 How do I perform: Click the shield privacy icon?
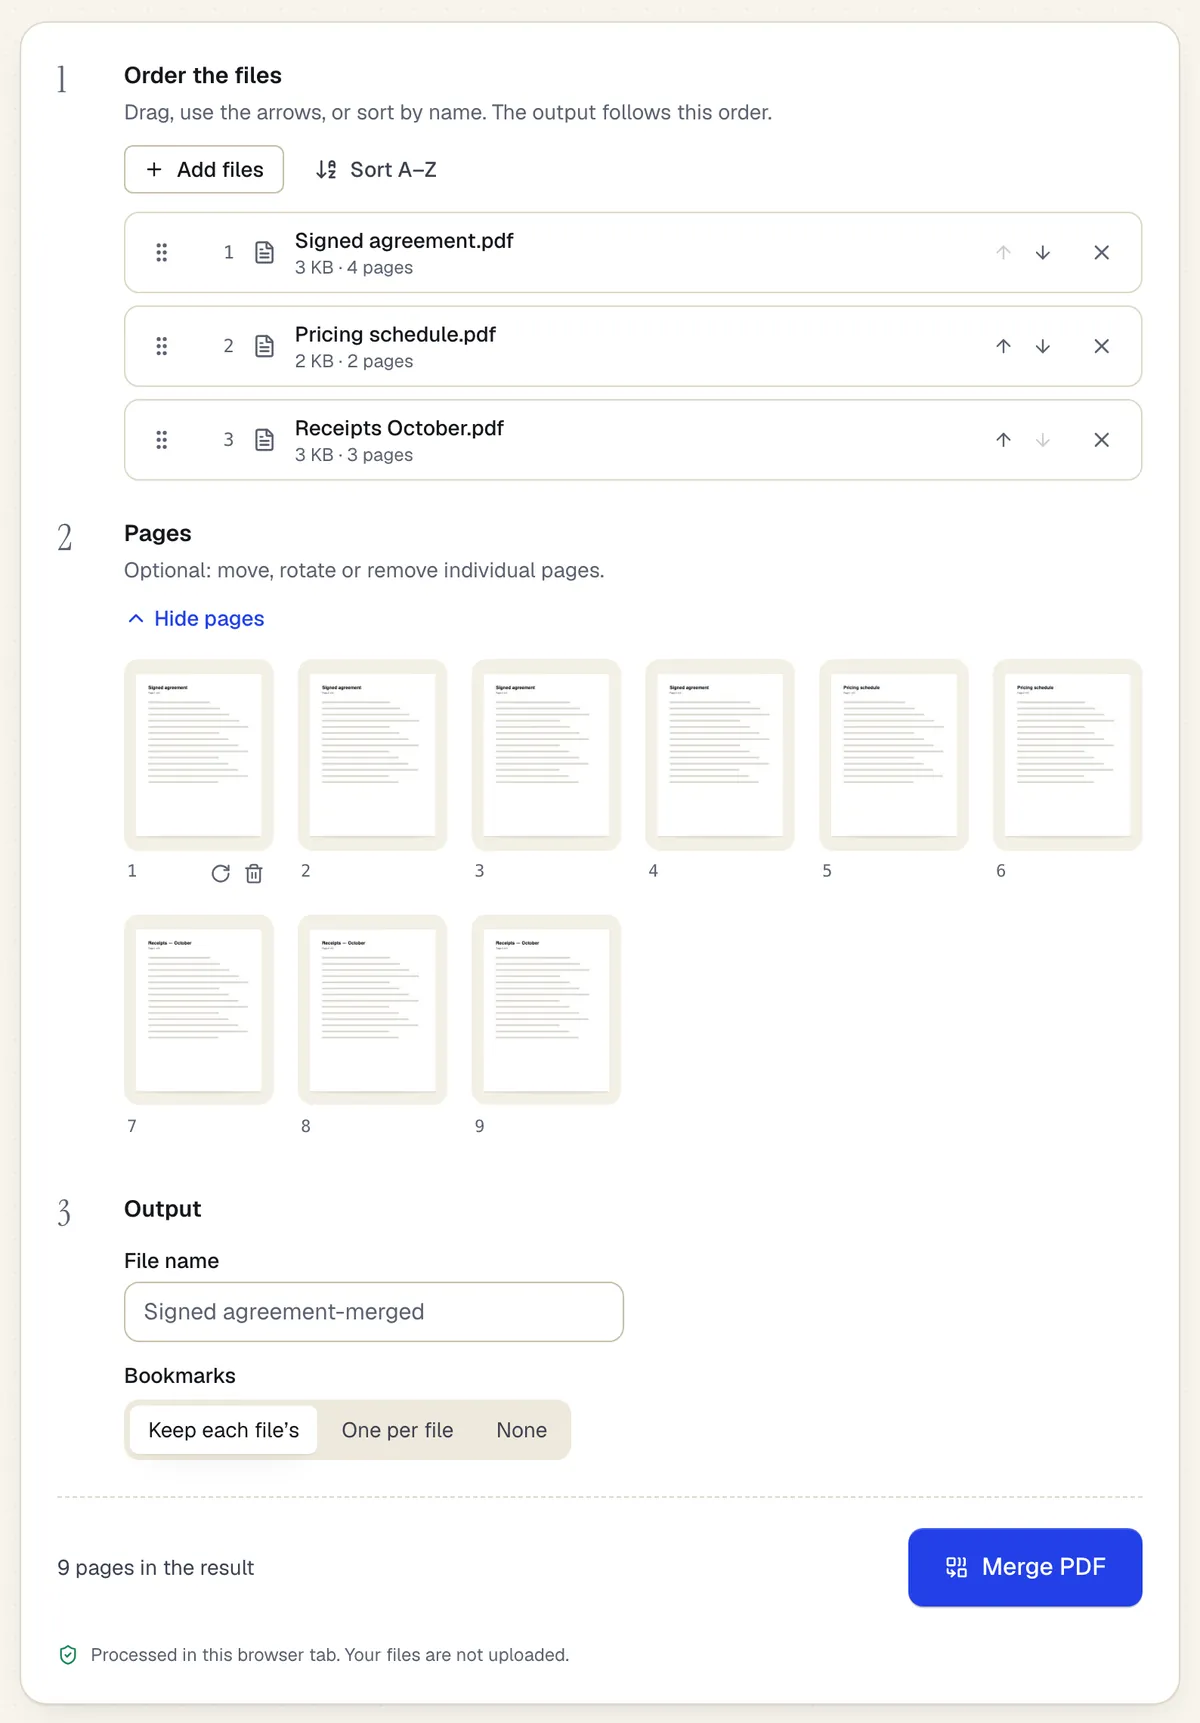coord(68,1655)
